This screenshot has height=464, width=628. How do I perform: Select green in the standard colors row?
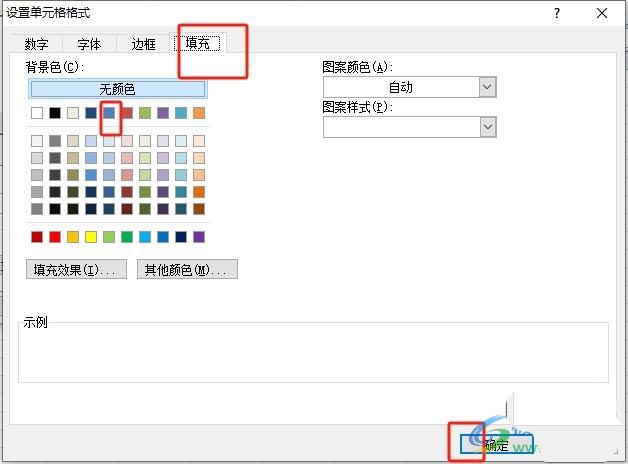127,237
